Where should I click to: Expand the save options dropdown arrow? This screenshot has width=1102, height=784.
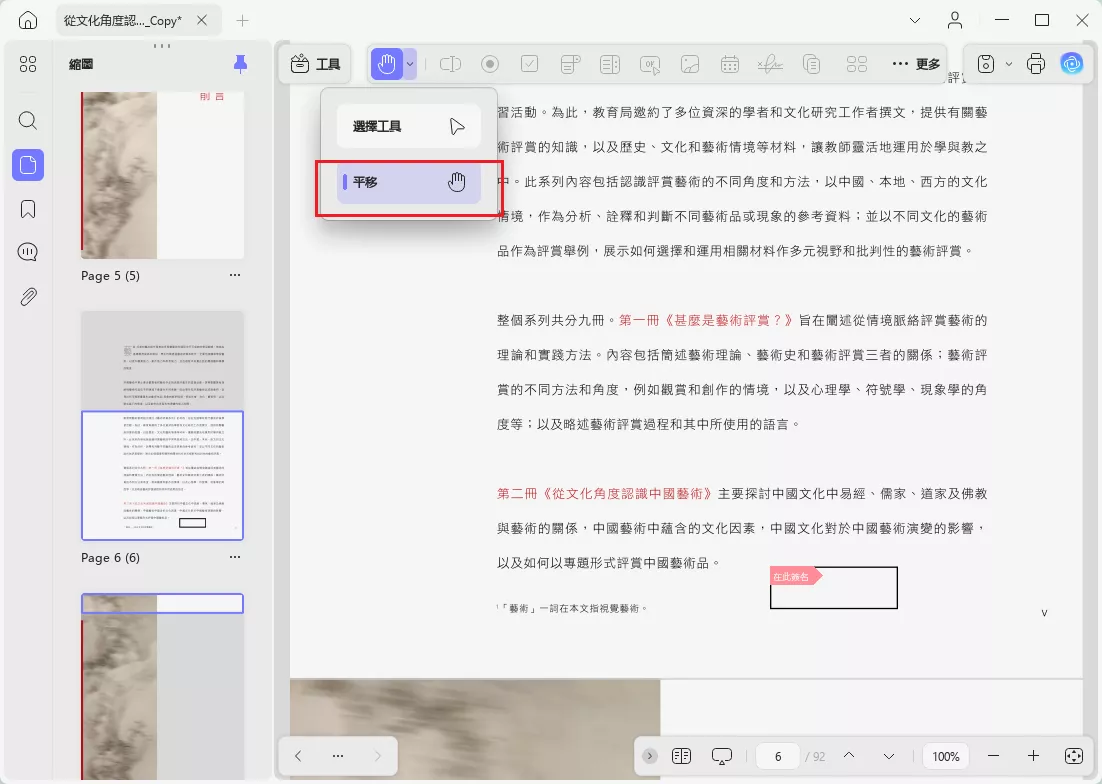tap(1009, 64)
